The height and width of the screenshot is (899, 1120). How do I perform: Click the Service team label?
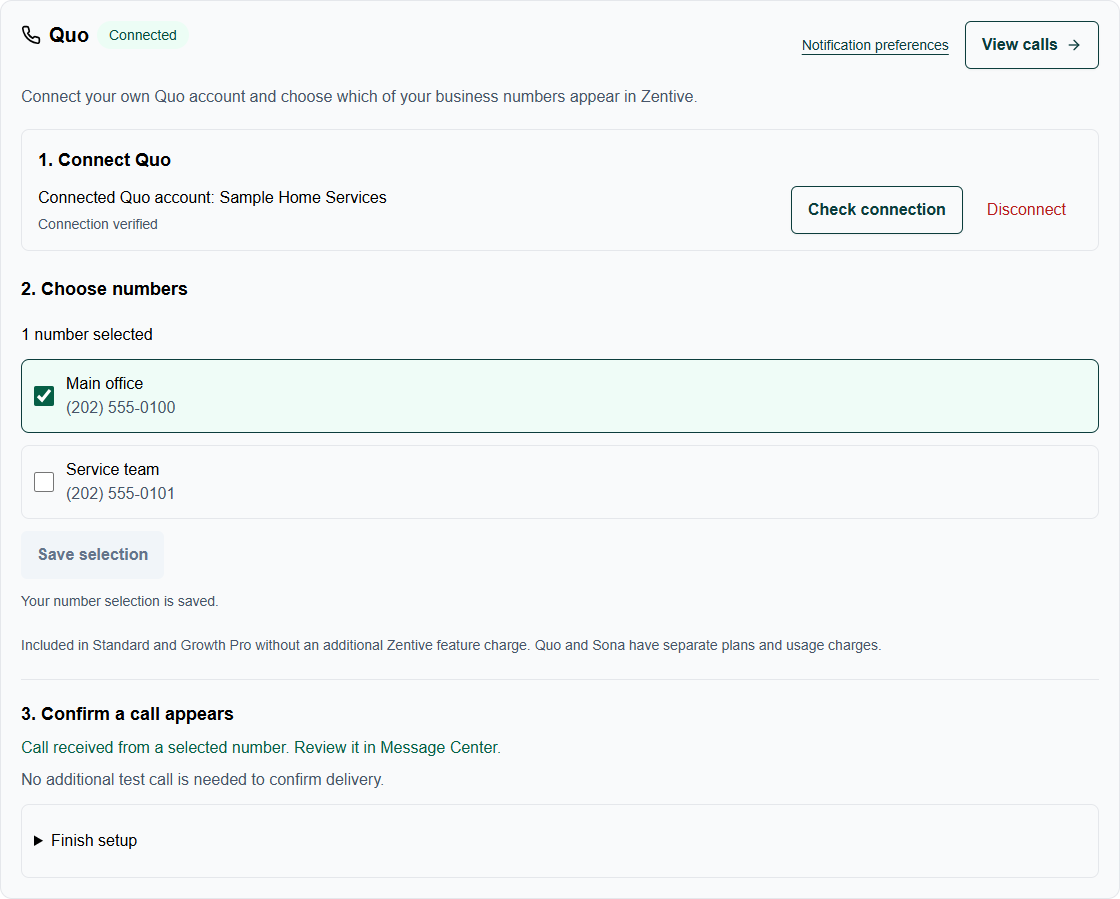click(x=113, y=469)
